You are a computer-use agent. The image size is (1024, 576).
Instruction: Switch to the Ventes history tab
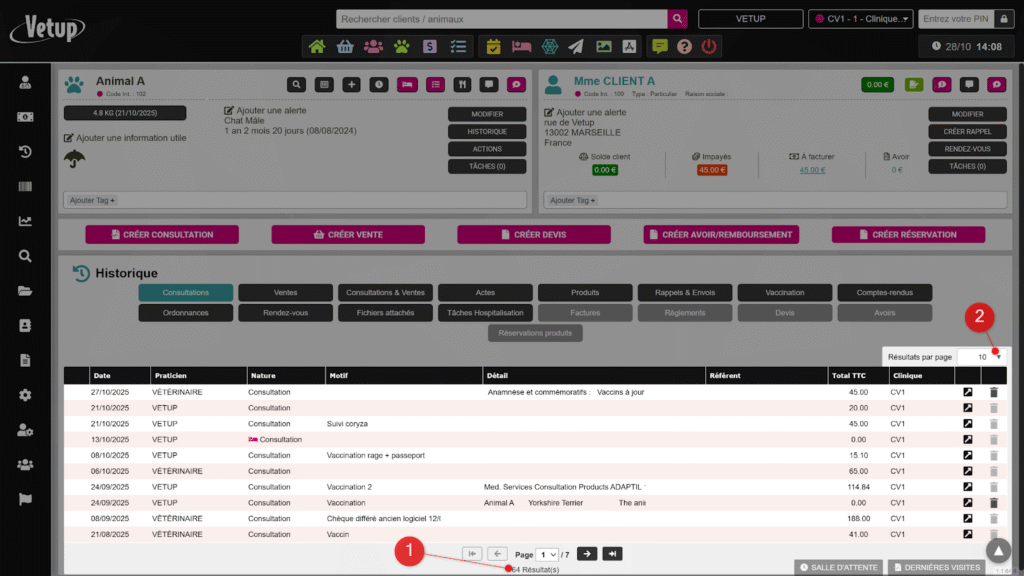point(285,293)
